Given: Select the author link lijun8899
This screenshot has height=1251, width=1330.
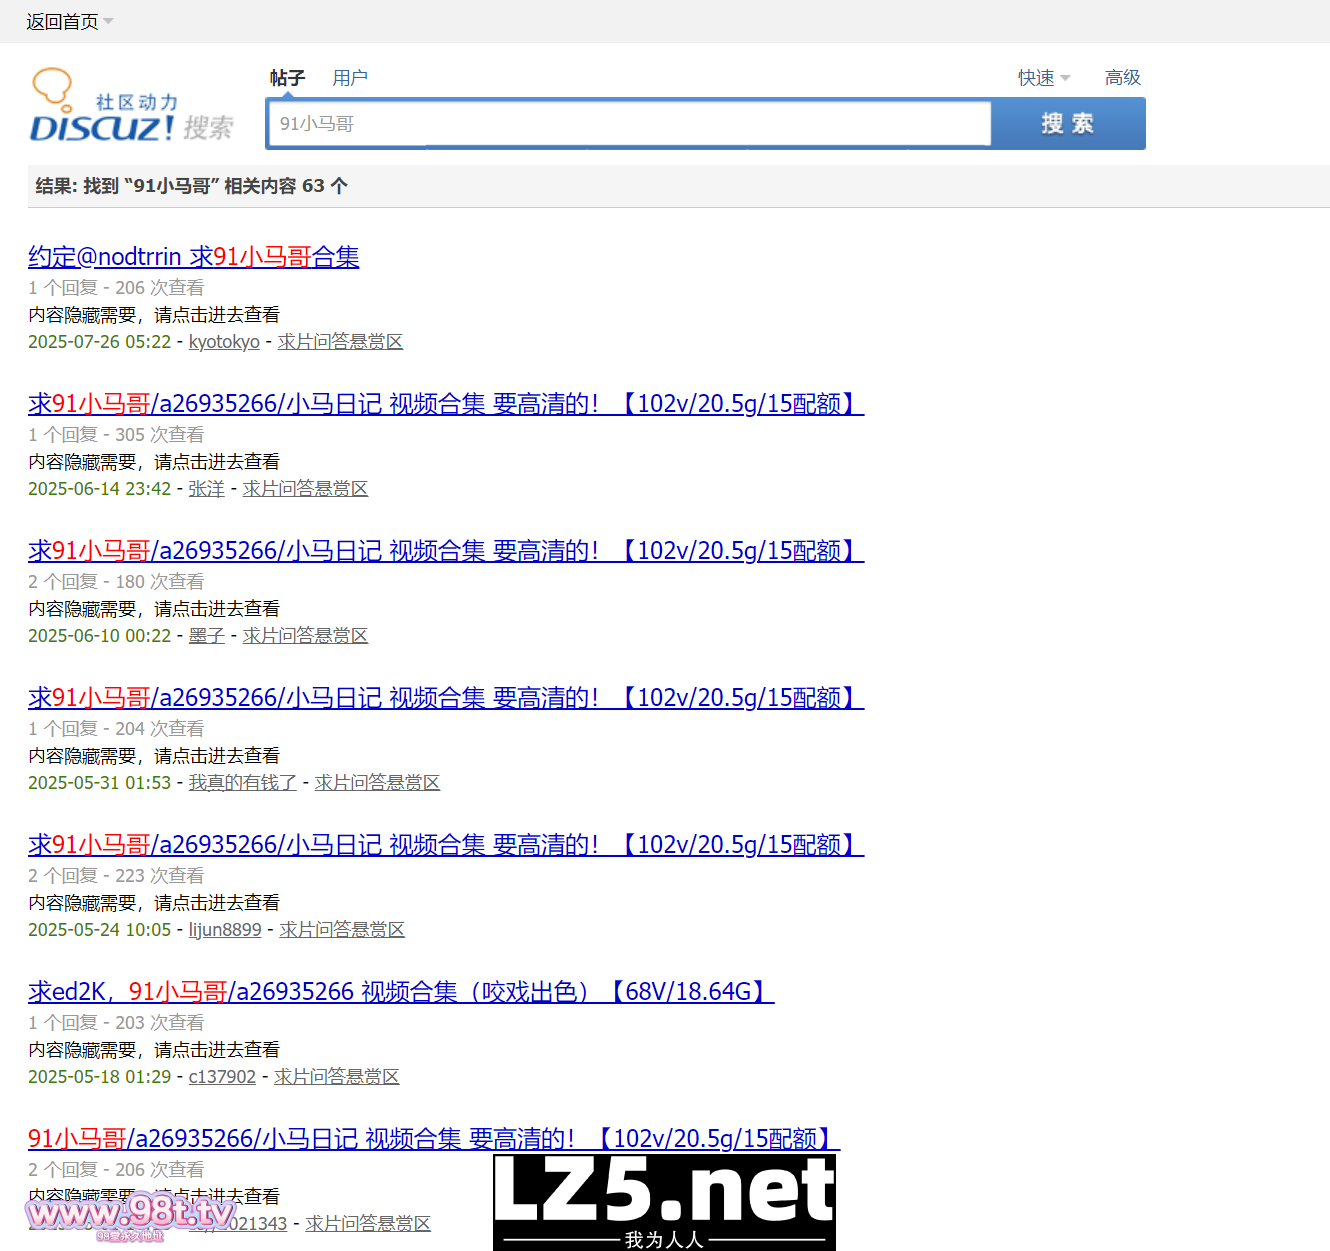Looking at the screenshot, I should click(x=225, y=930).
